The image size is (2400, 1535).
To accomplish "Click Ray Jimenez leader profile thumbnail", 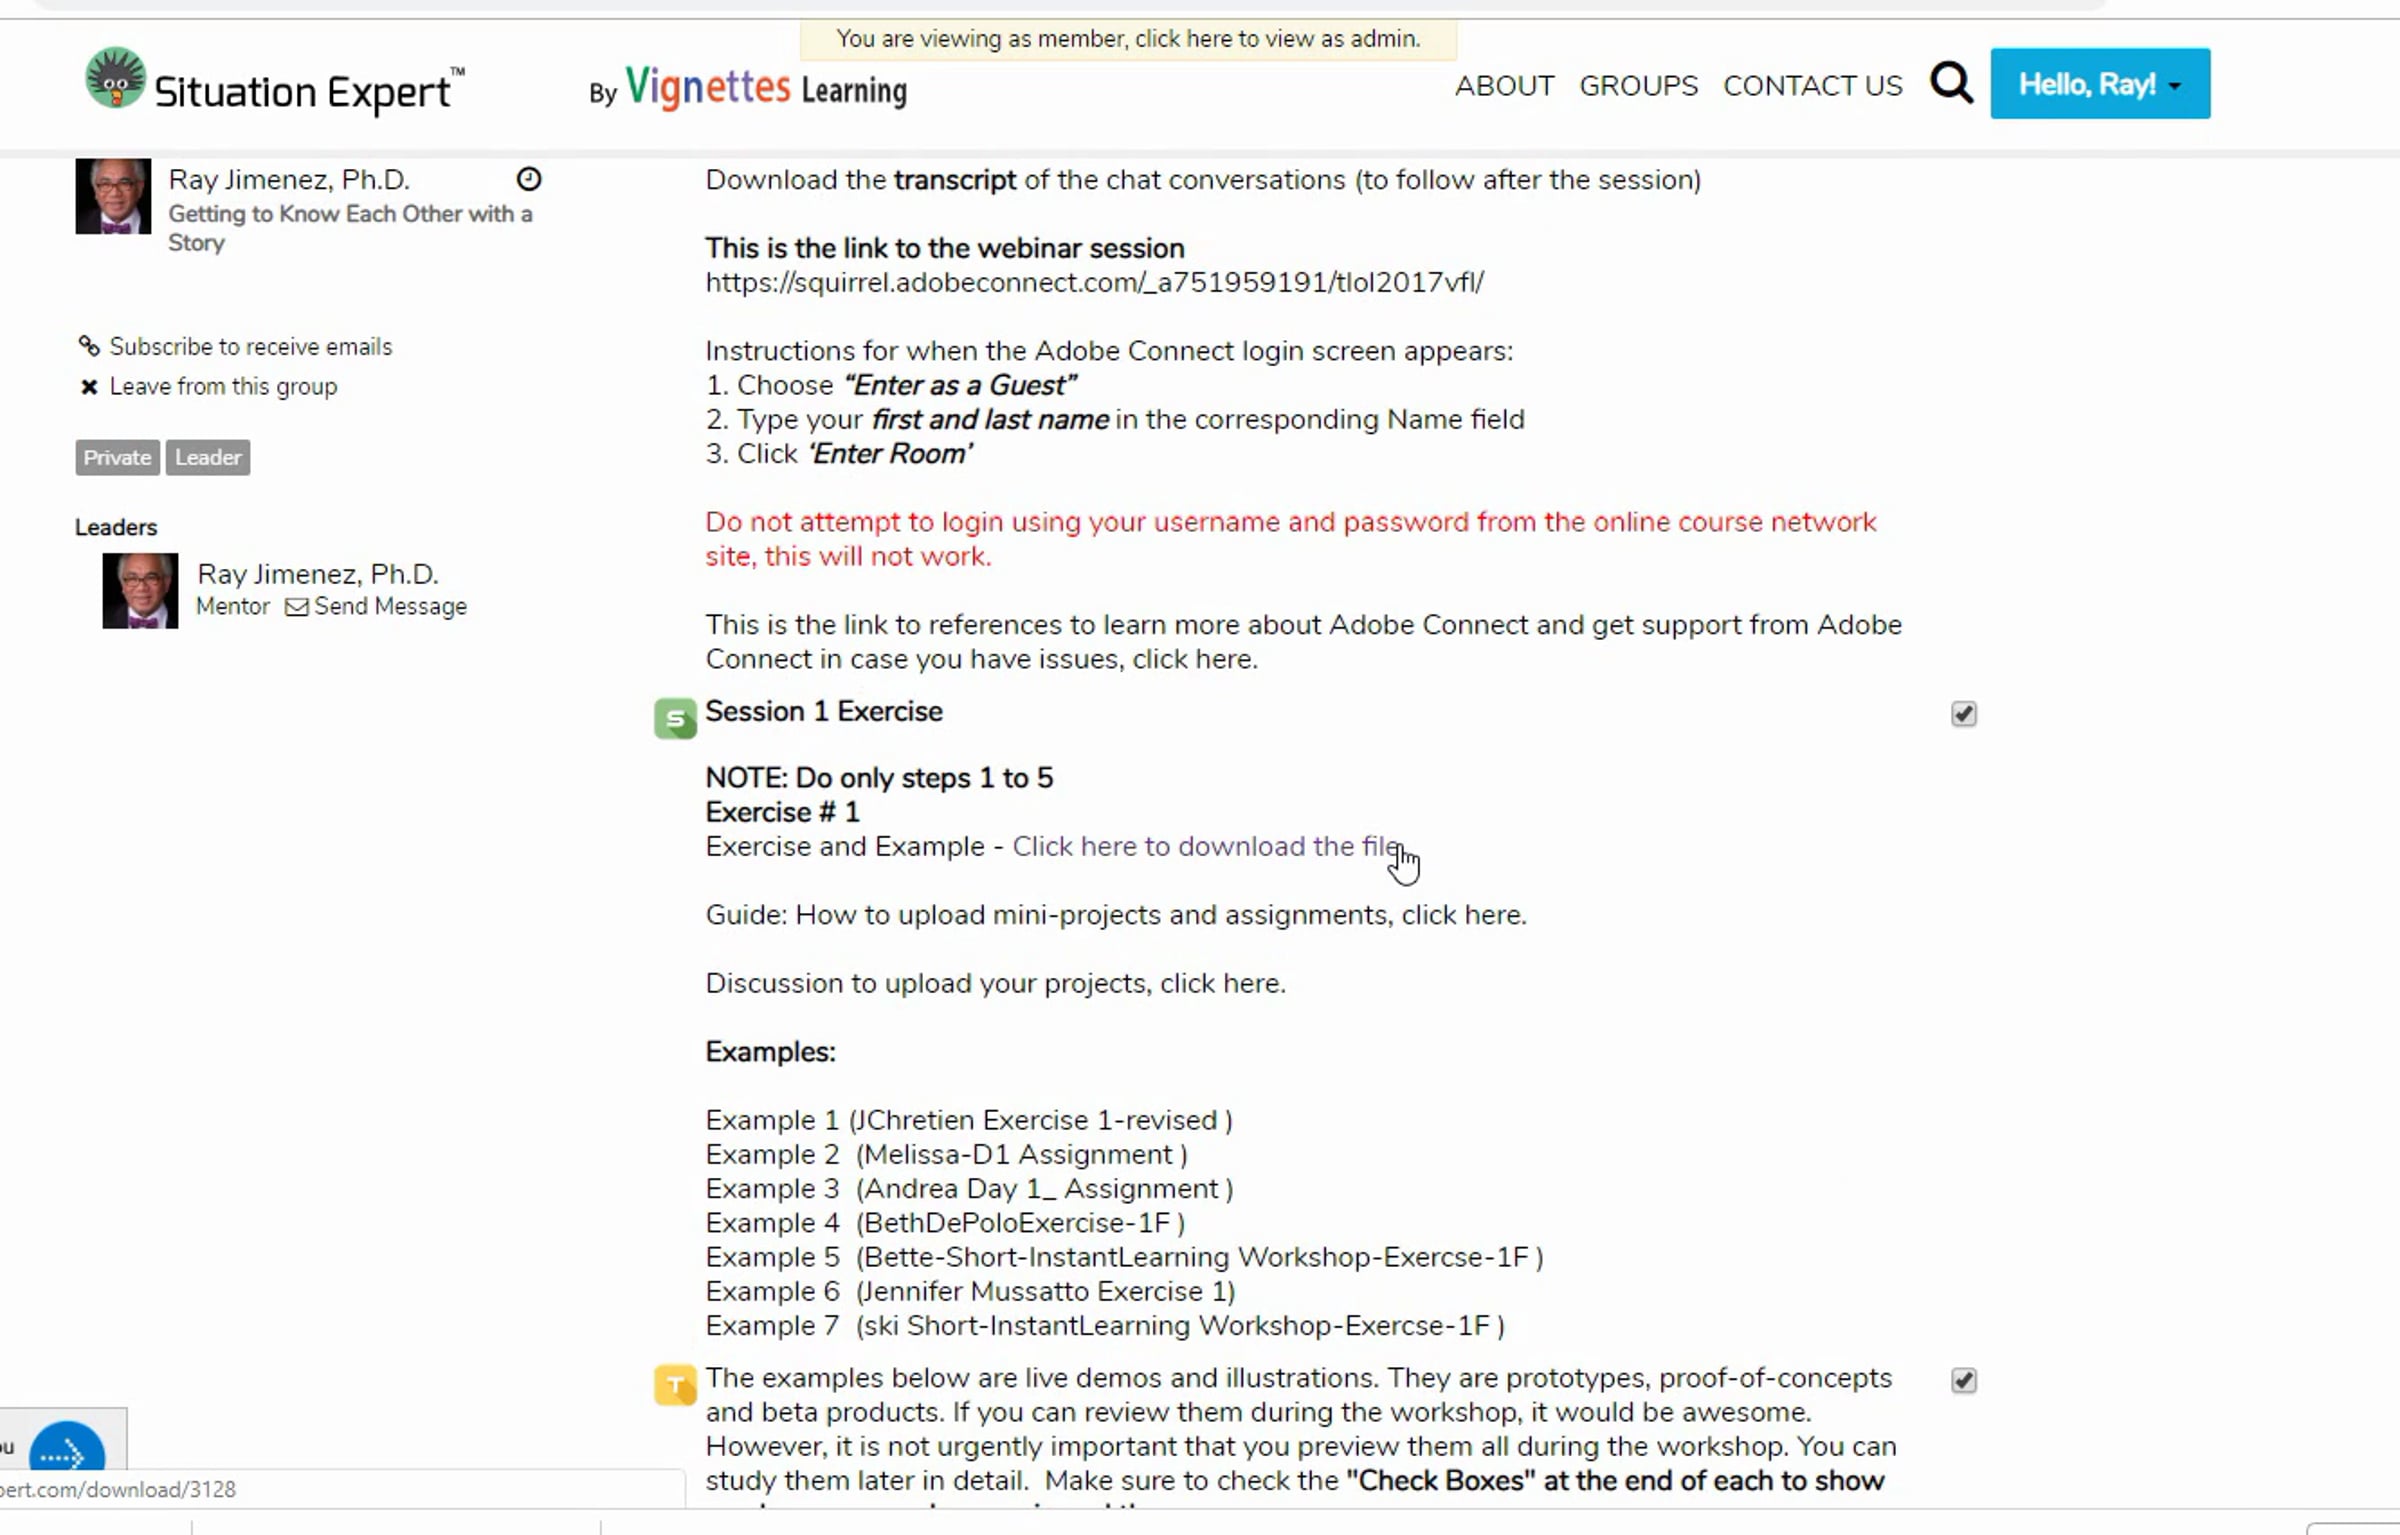I will [x=140, y=591].
